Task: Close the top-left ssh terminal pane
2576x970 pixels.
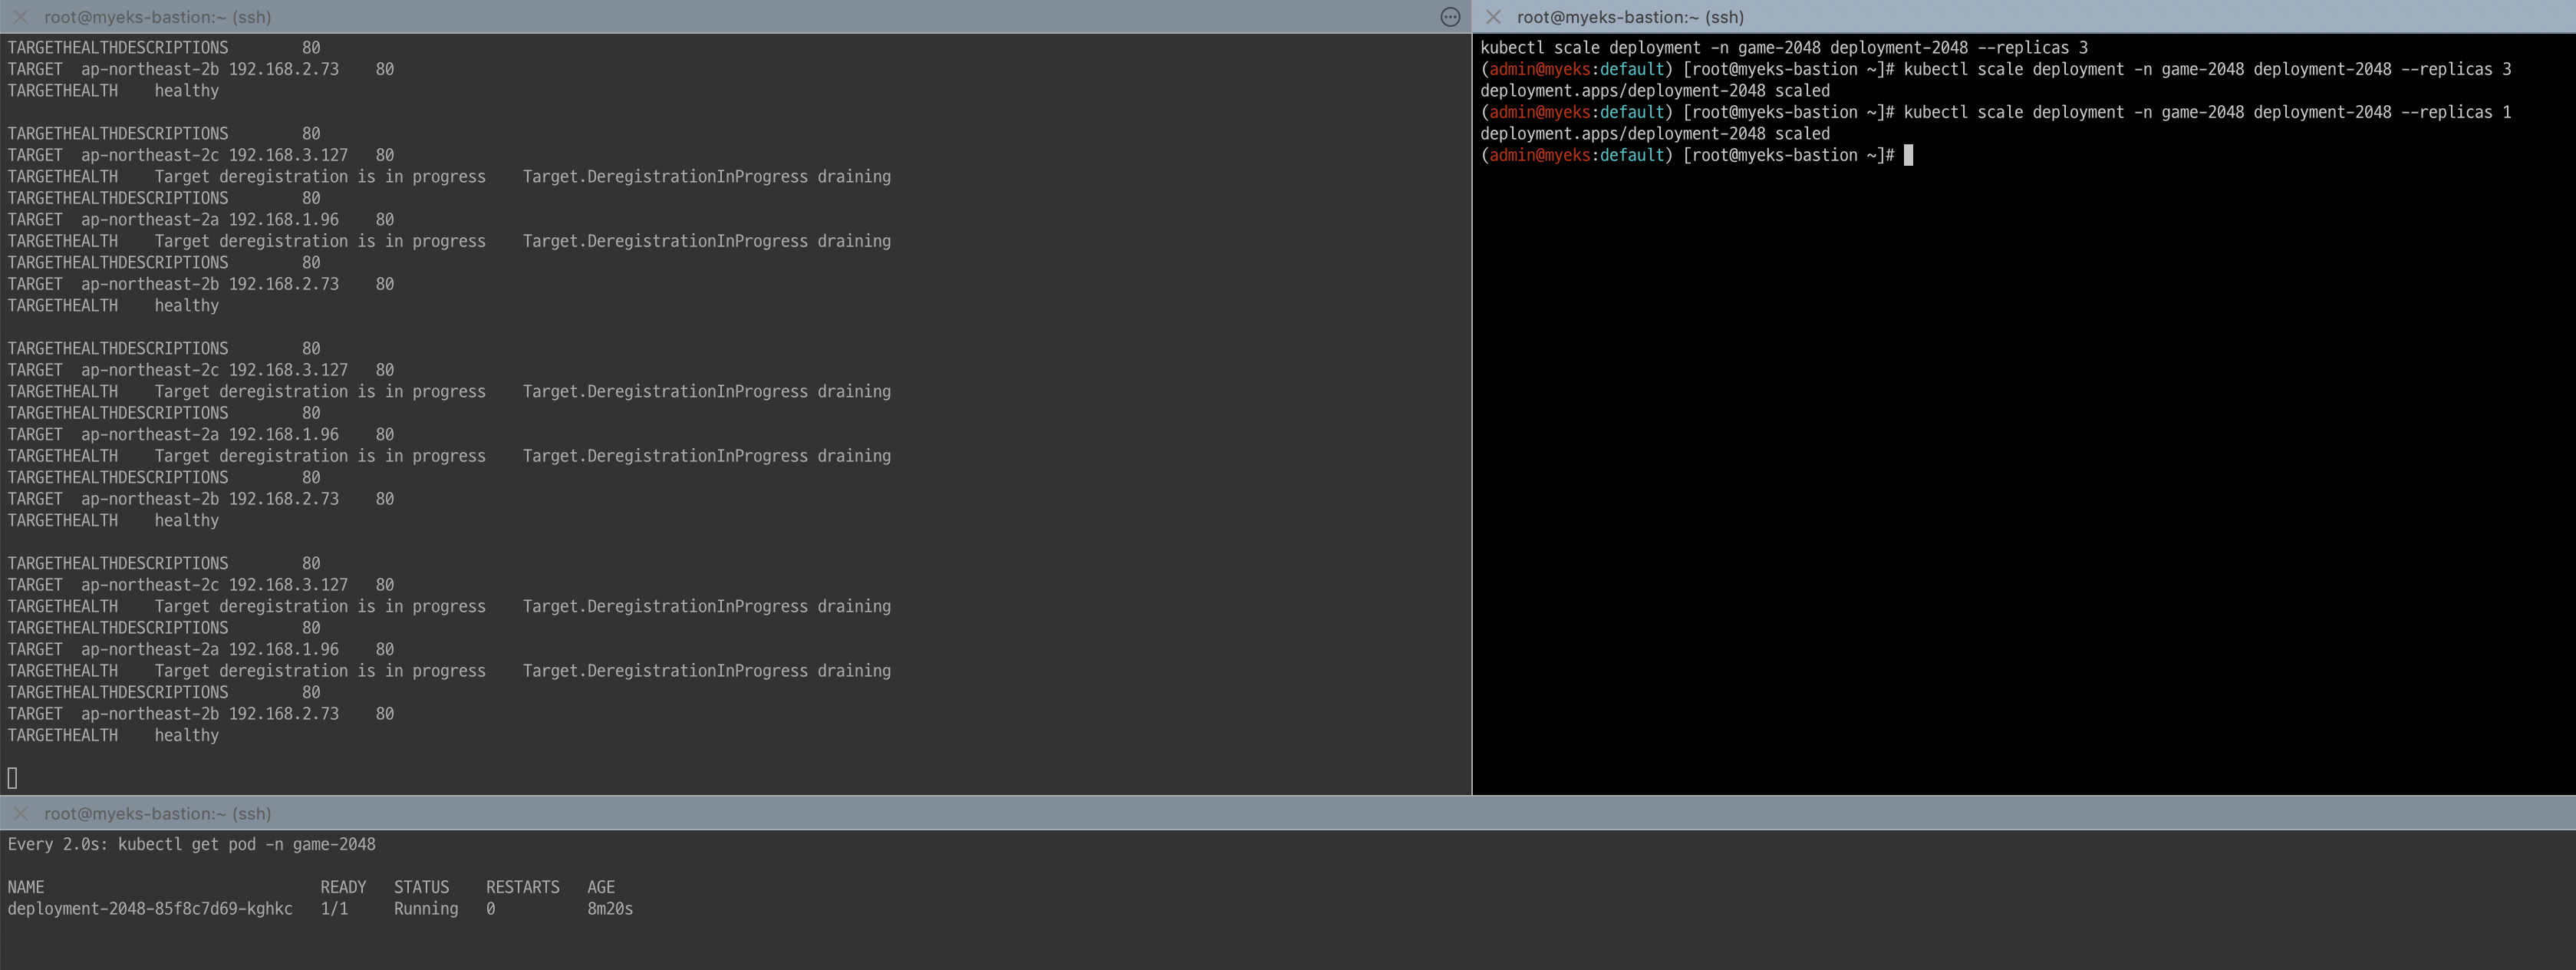Action: tap(20, 17)
